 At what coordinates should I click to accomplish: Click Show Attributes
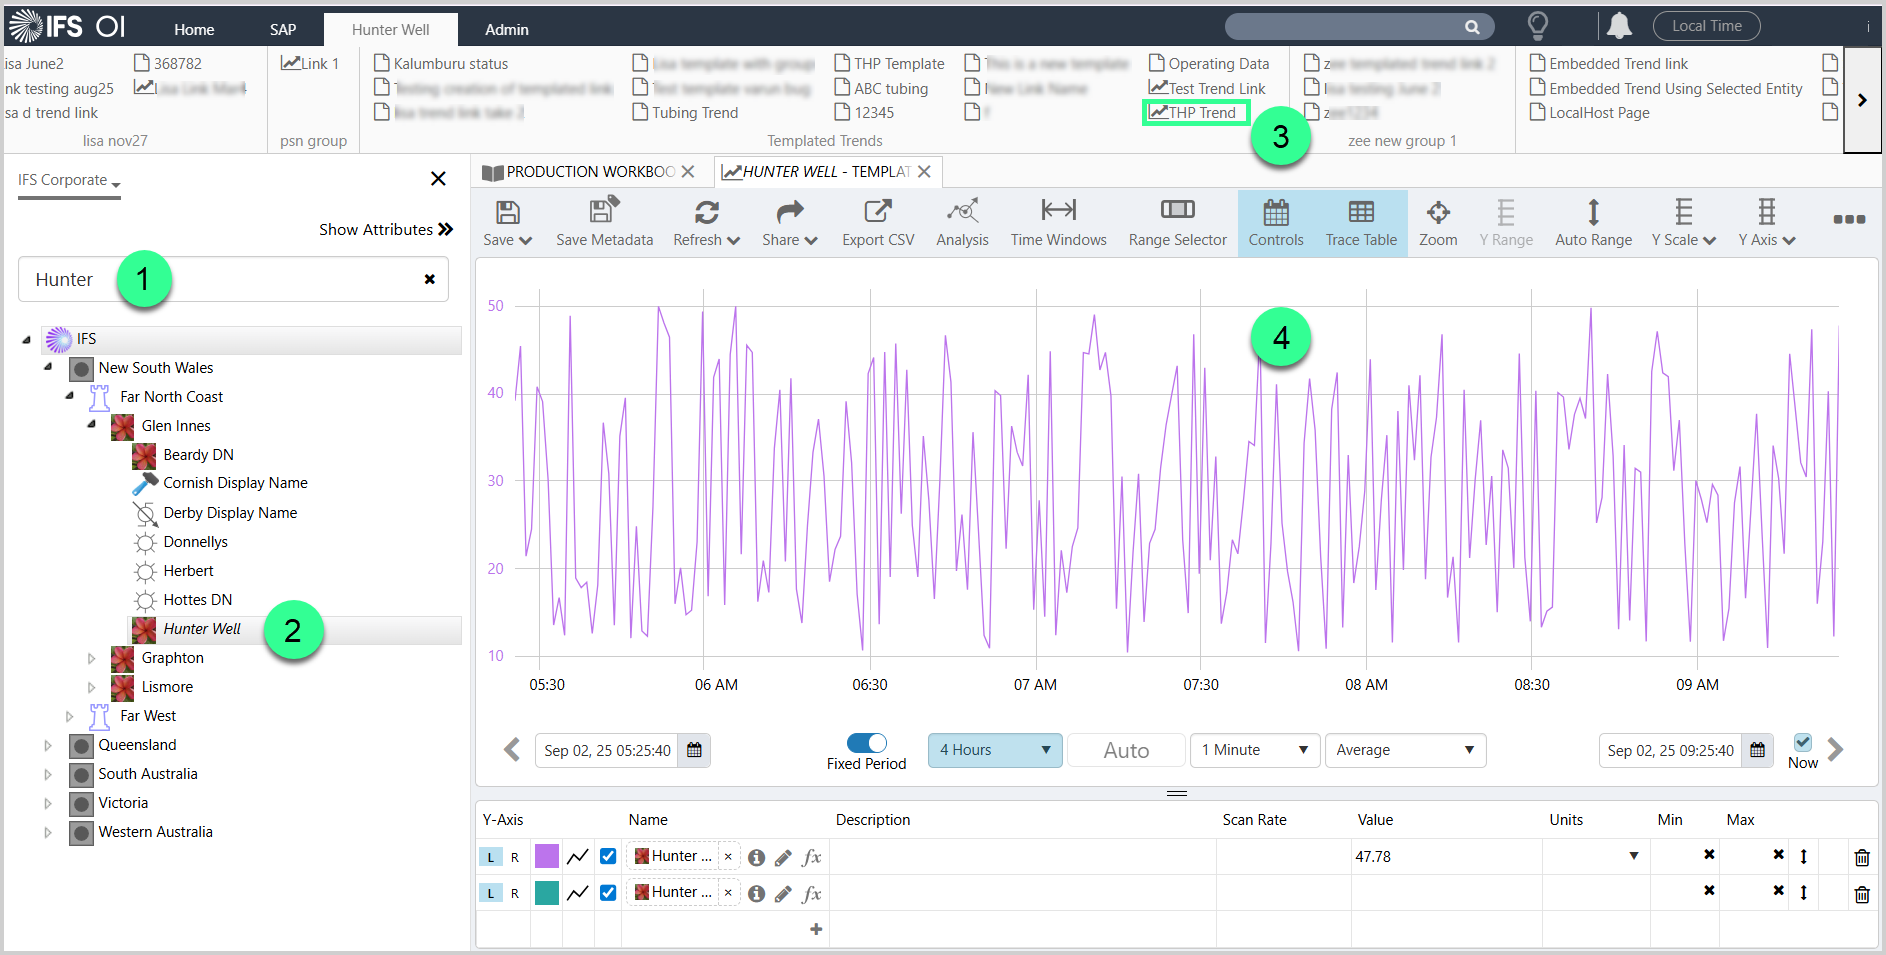385,230
